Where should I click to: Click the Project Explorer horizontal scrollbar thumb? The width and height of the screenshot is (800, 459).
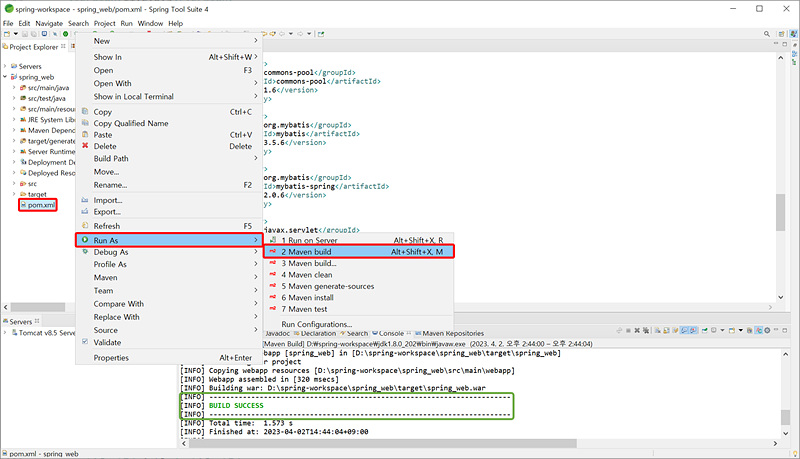(38, 307)
